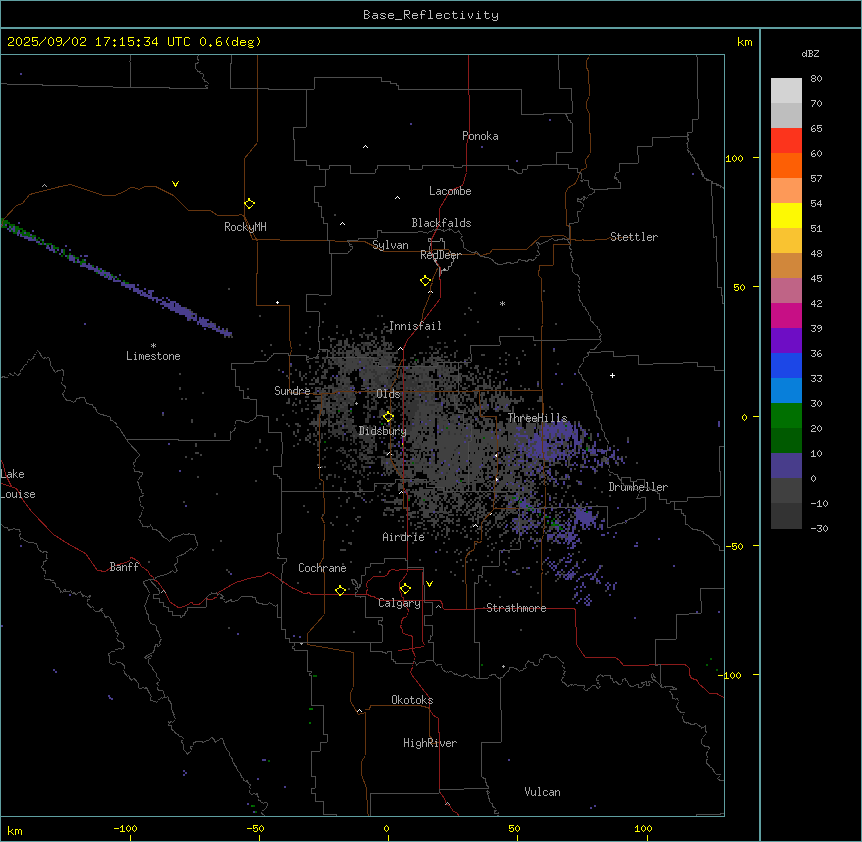Select the Drumheller label
Image resolution: width=862 pixels, height=842 pixels.
tap(638, 487)
